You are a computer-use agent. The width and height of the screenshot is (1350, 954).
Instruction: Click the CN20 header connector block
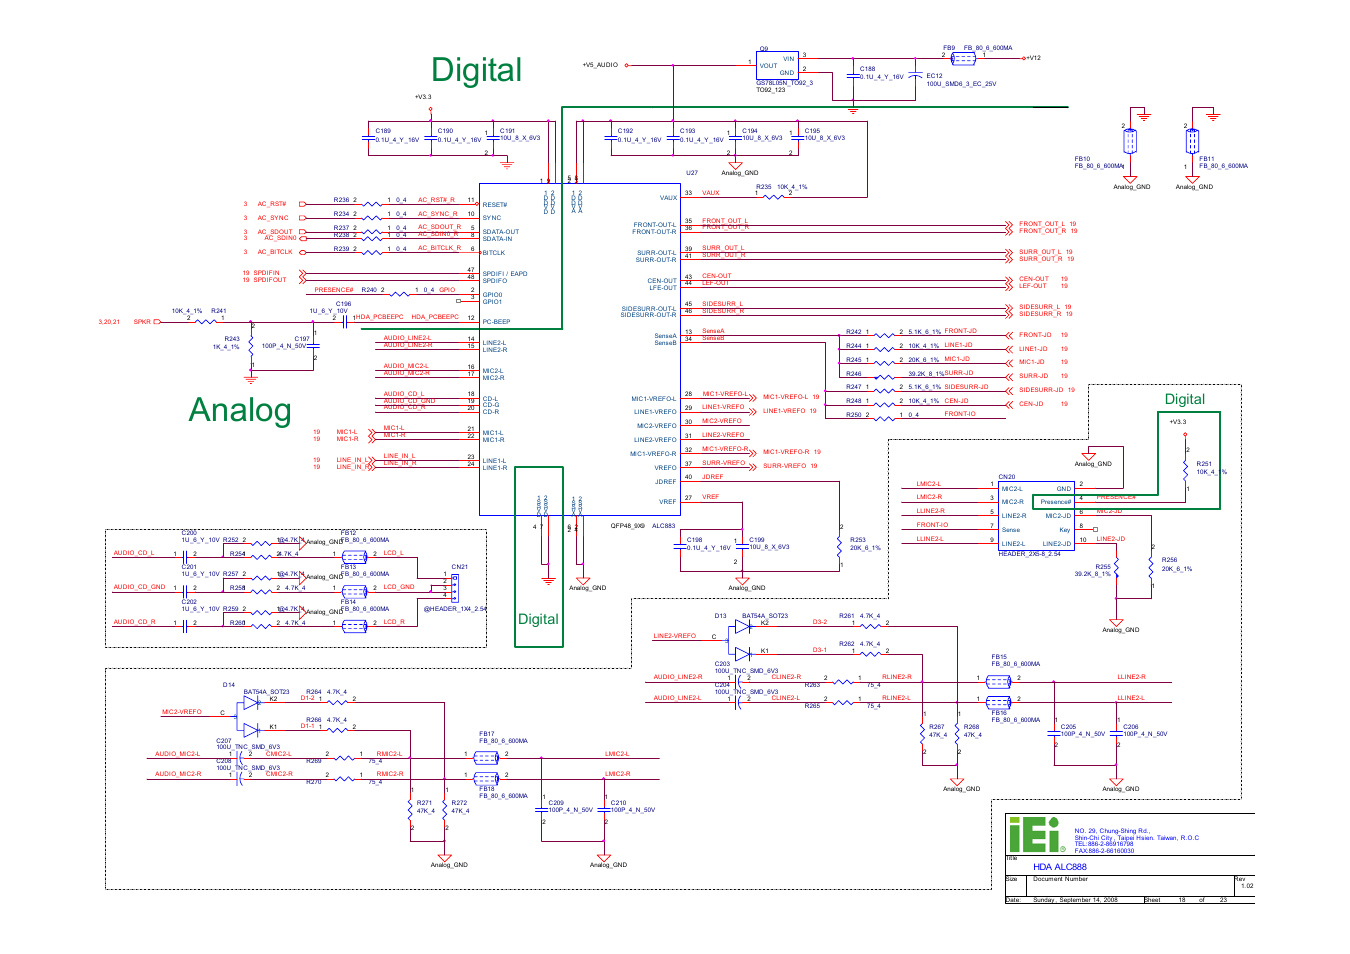coord(1036,515)
